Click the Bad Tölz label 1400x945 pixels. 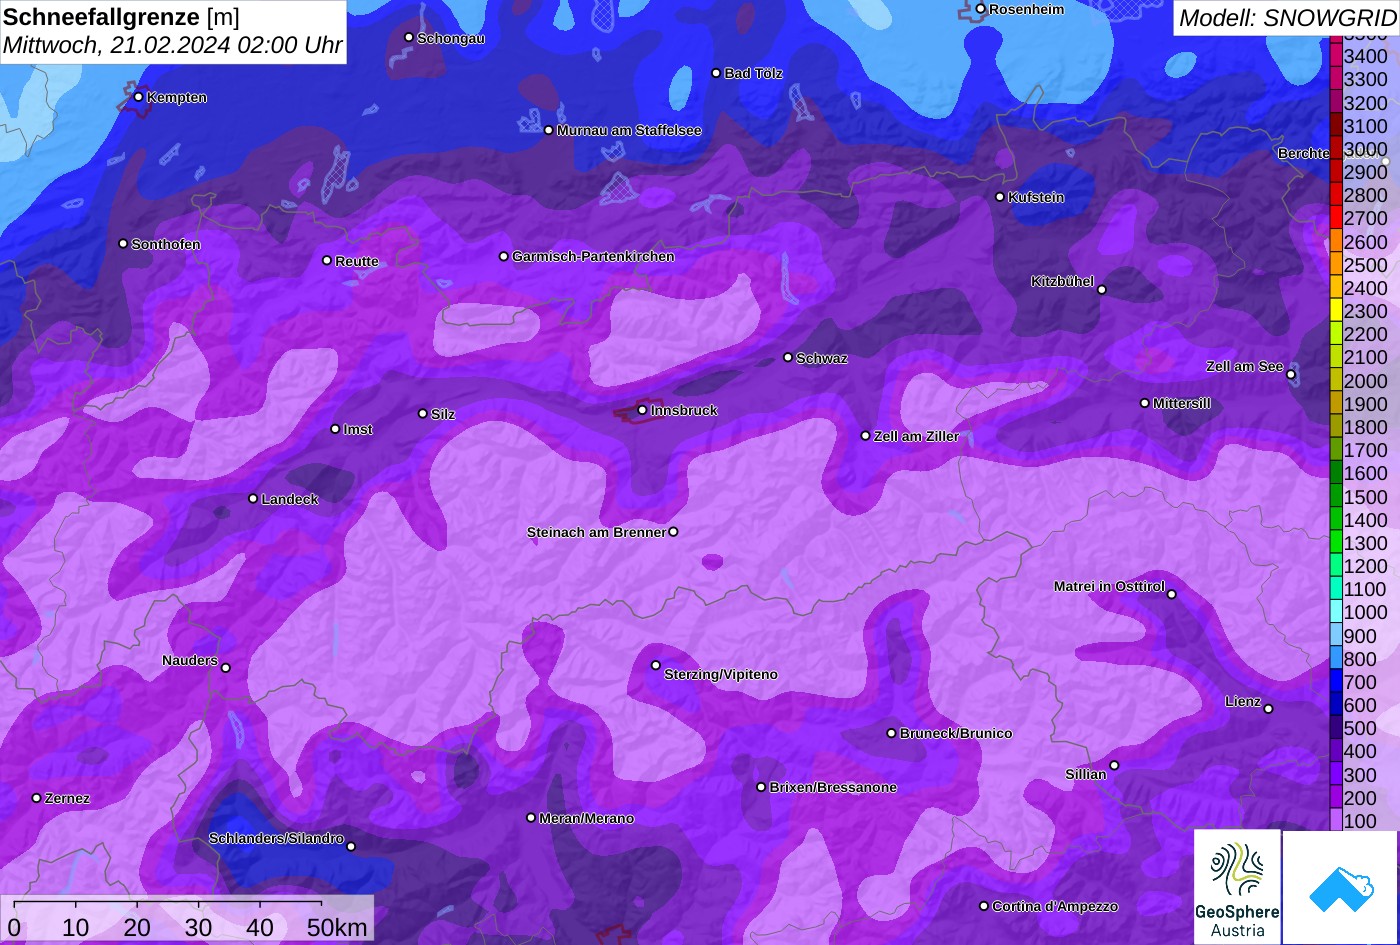[x=754, y=73]
